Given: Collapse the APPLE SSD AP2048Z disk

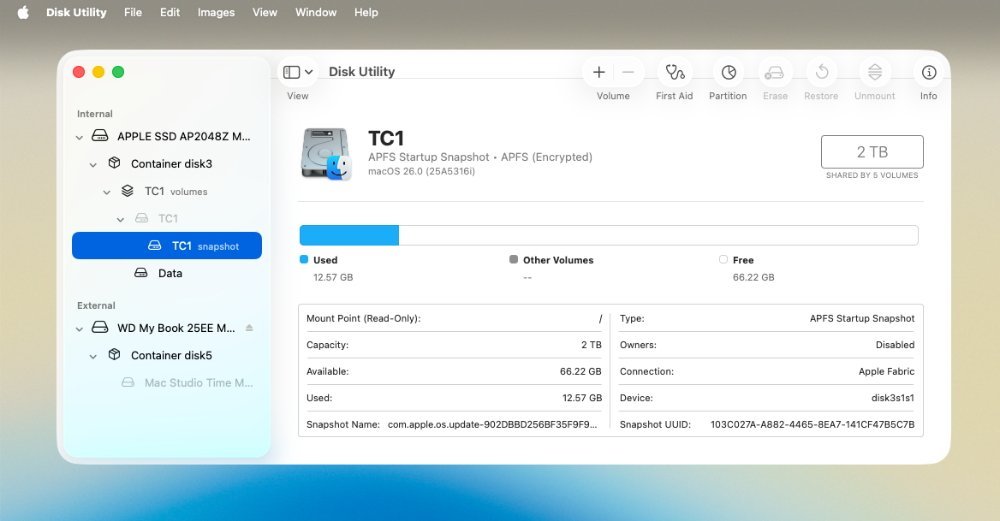Looking at the screenshot, I should tap(79, 137).
